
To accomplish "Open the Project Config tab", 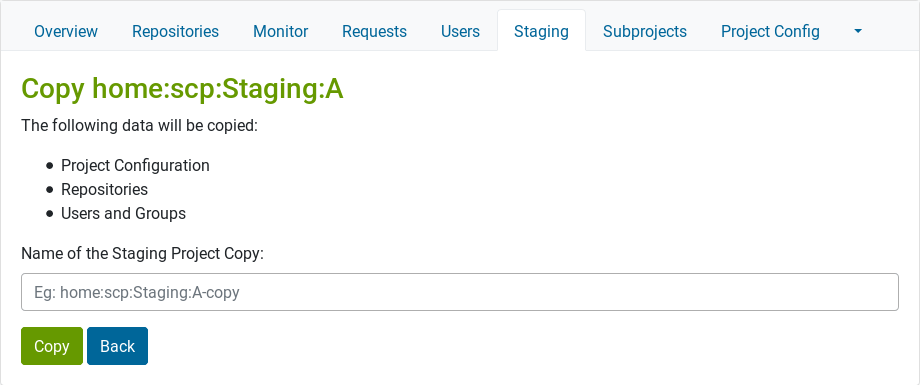I will [770, 31].
